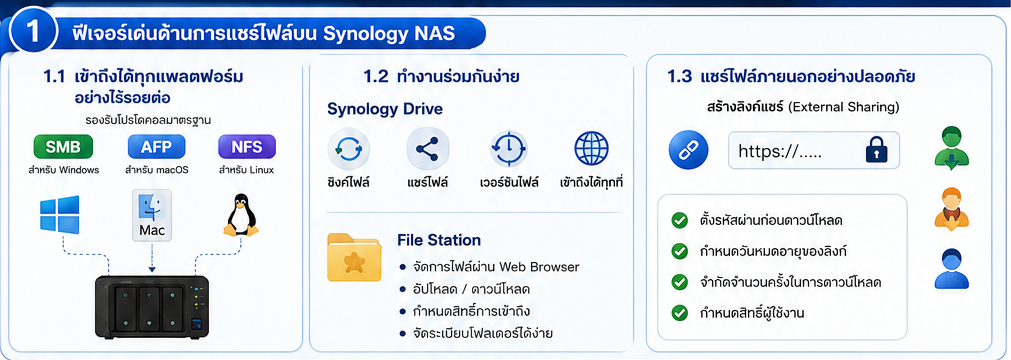The image size is (1011, 360).
Task: Click the Synology NAS device image
Action: 152,307
